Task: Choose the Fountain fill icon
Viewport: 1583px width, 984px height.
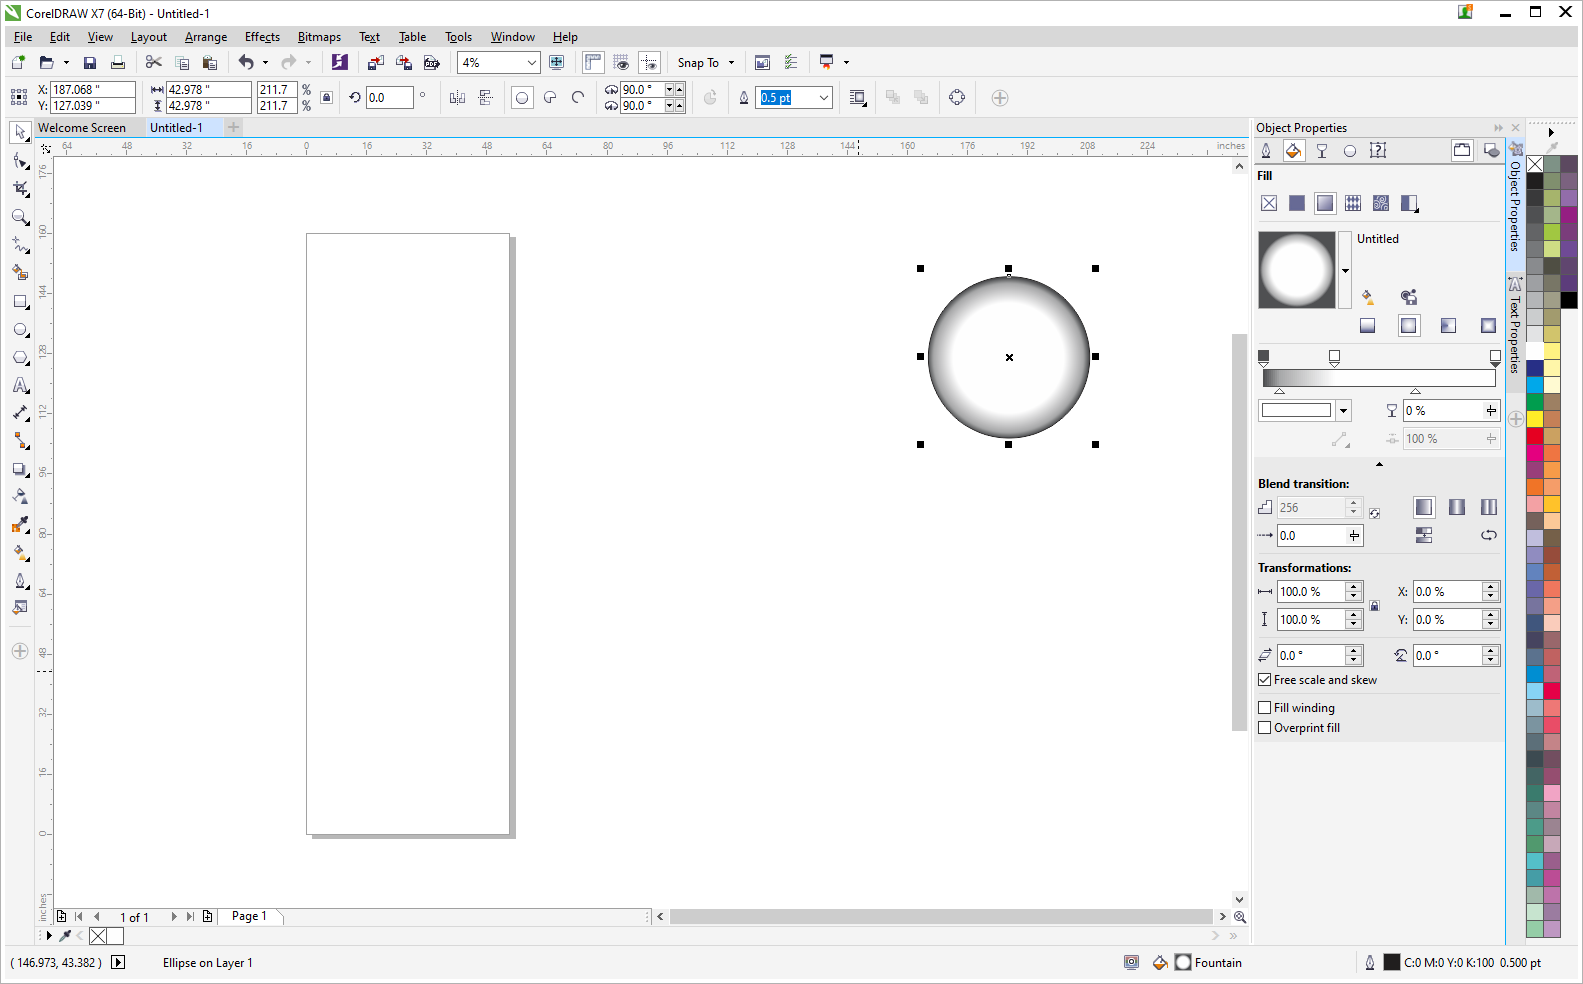Action: pos(1325,203)
